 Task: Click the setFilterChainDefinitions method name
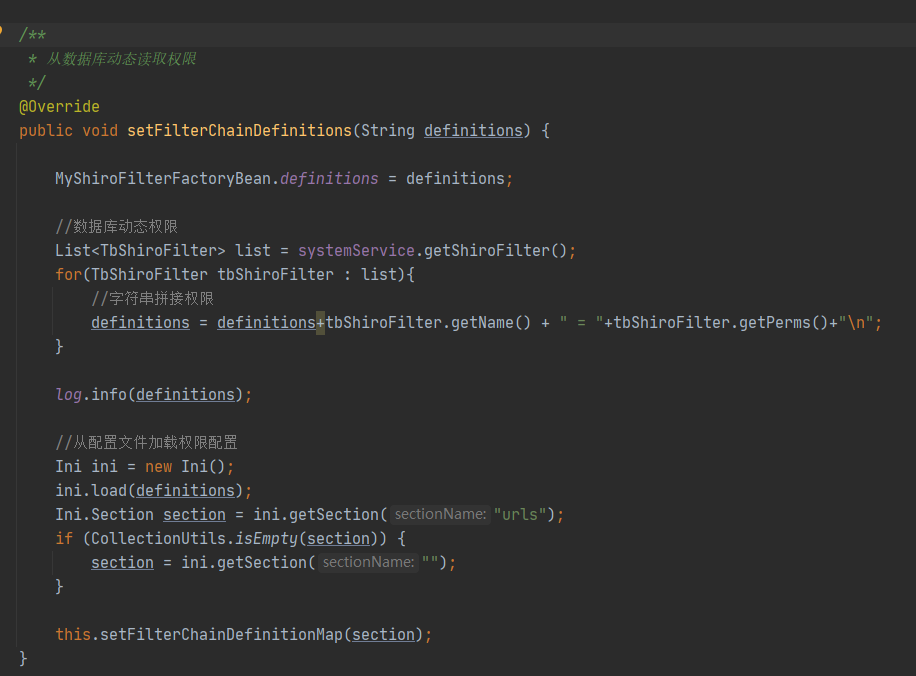point(239,130)
